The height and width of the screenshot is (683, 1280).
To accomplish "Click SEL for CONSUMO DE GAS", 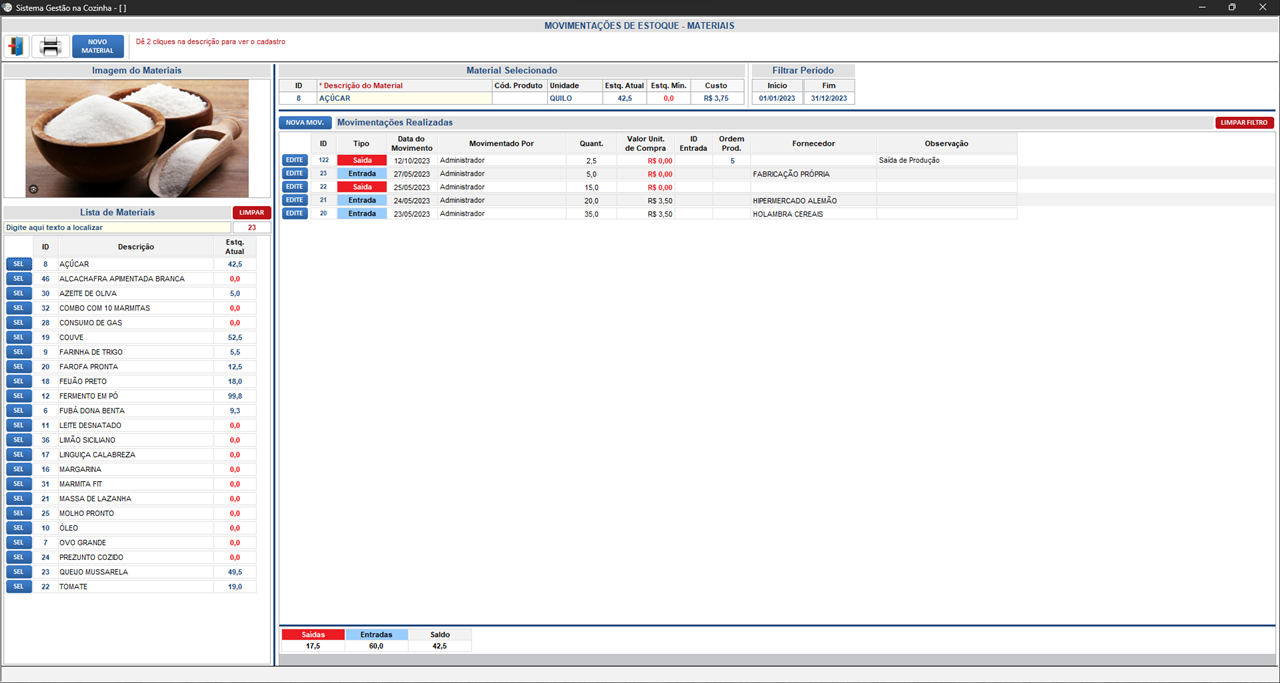I will (19, 323).
